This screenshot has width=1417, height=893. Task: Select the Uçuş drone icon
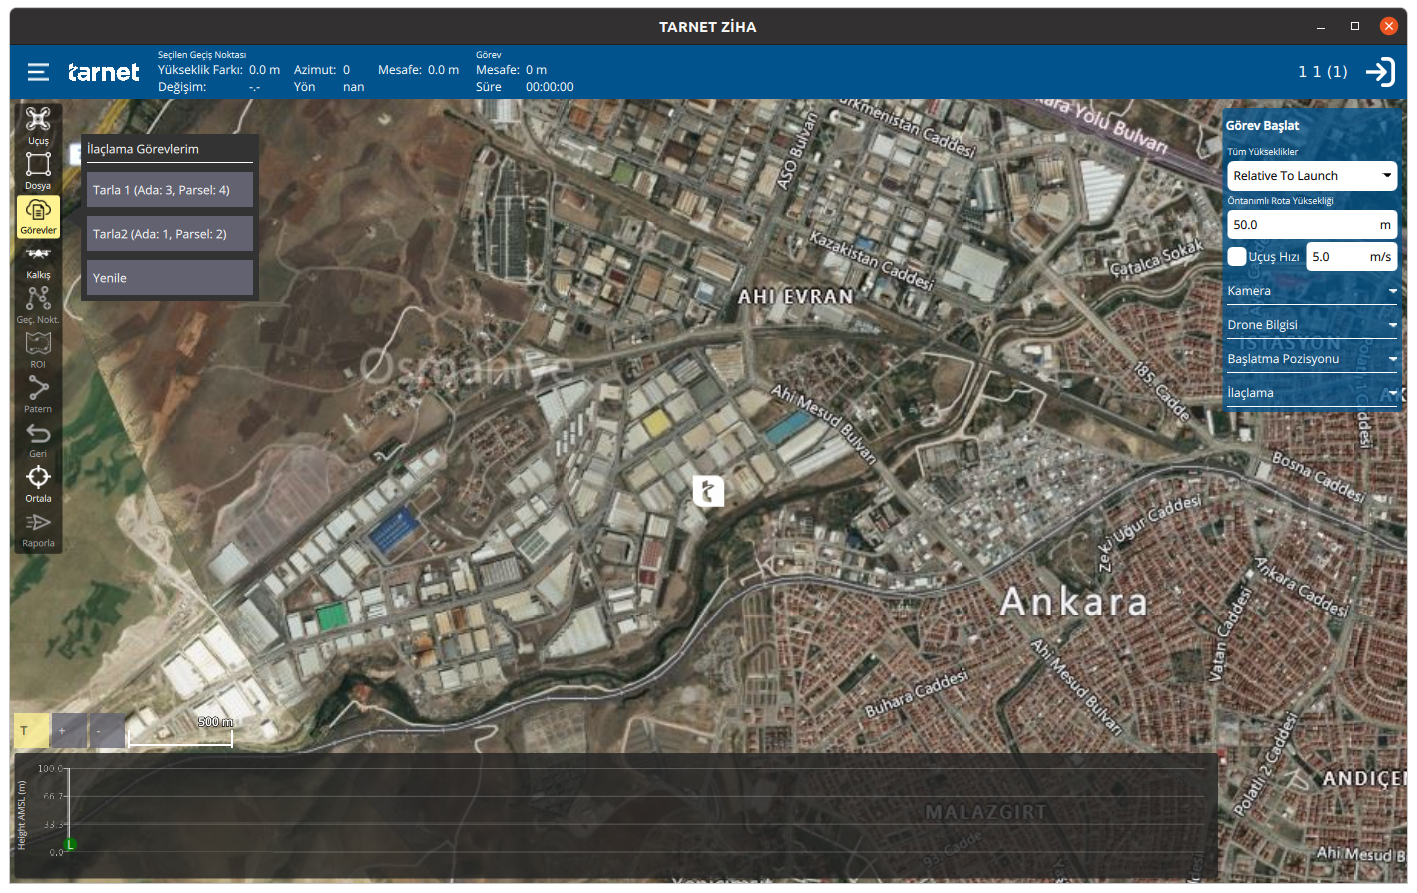pos(38,126)
